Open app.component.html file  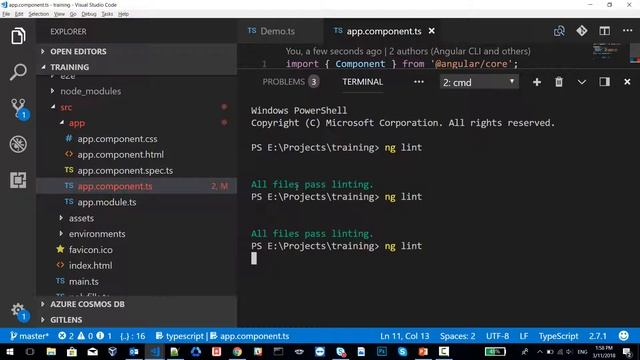coord(137,155)
